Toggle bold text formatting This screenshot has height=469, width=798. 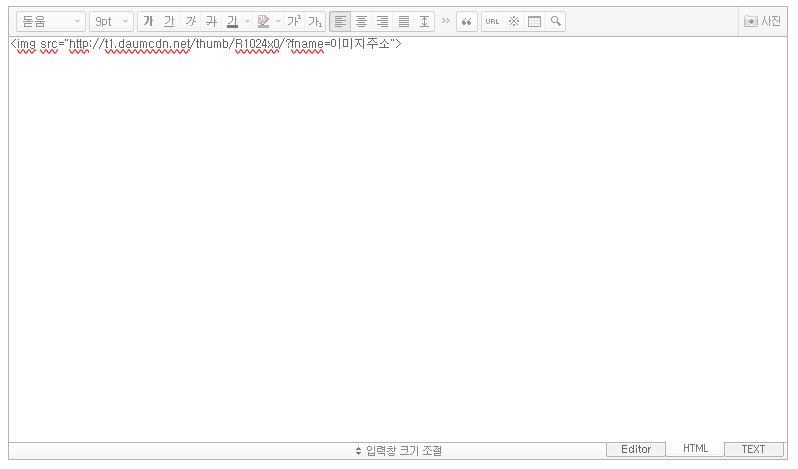point(148,21)
